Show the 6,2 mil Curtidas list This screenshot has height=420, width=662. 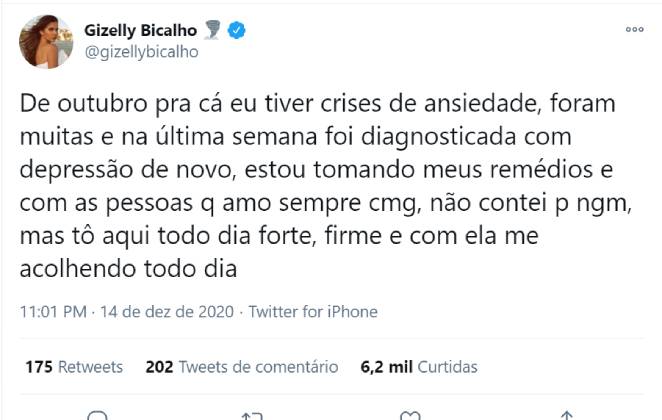tap(419, 367)
